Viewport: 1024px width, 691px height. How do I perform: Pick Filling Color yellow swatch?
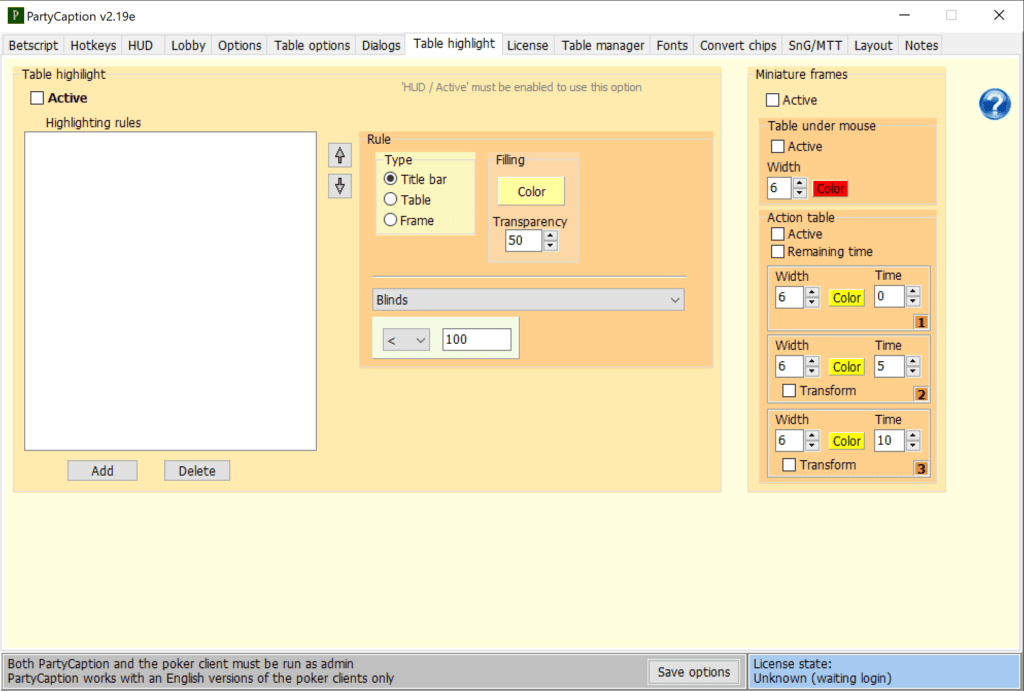tap(532, 191)
